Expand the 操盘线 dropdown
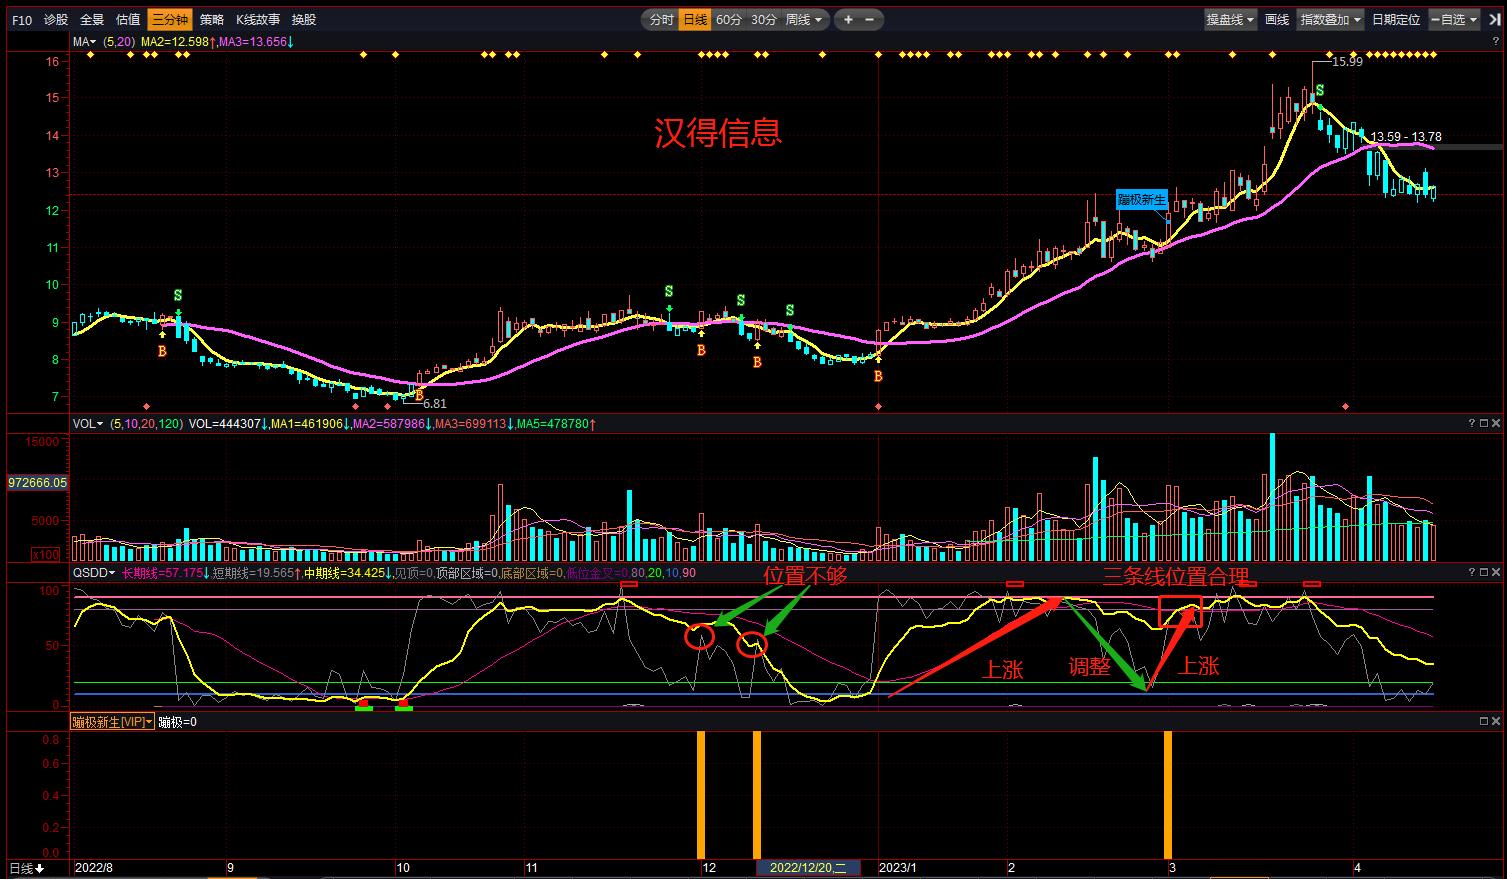1507x879 pixels. pos(1230,20)
